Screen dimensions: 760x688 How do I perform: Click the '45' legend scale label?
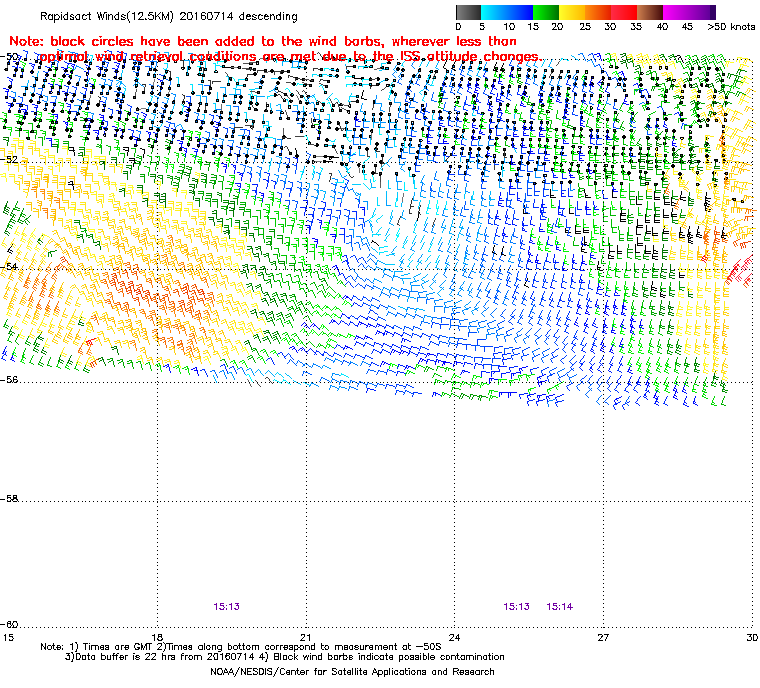point(687,27)
